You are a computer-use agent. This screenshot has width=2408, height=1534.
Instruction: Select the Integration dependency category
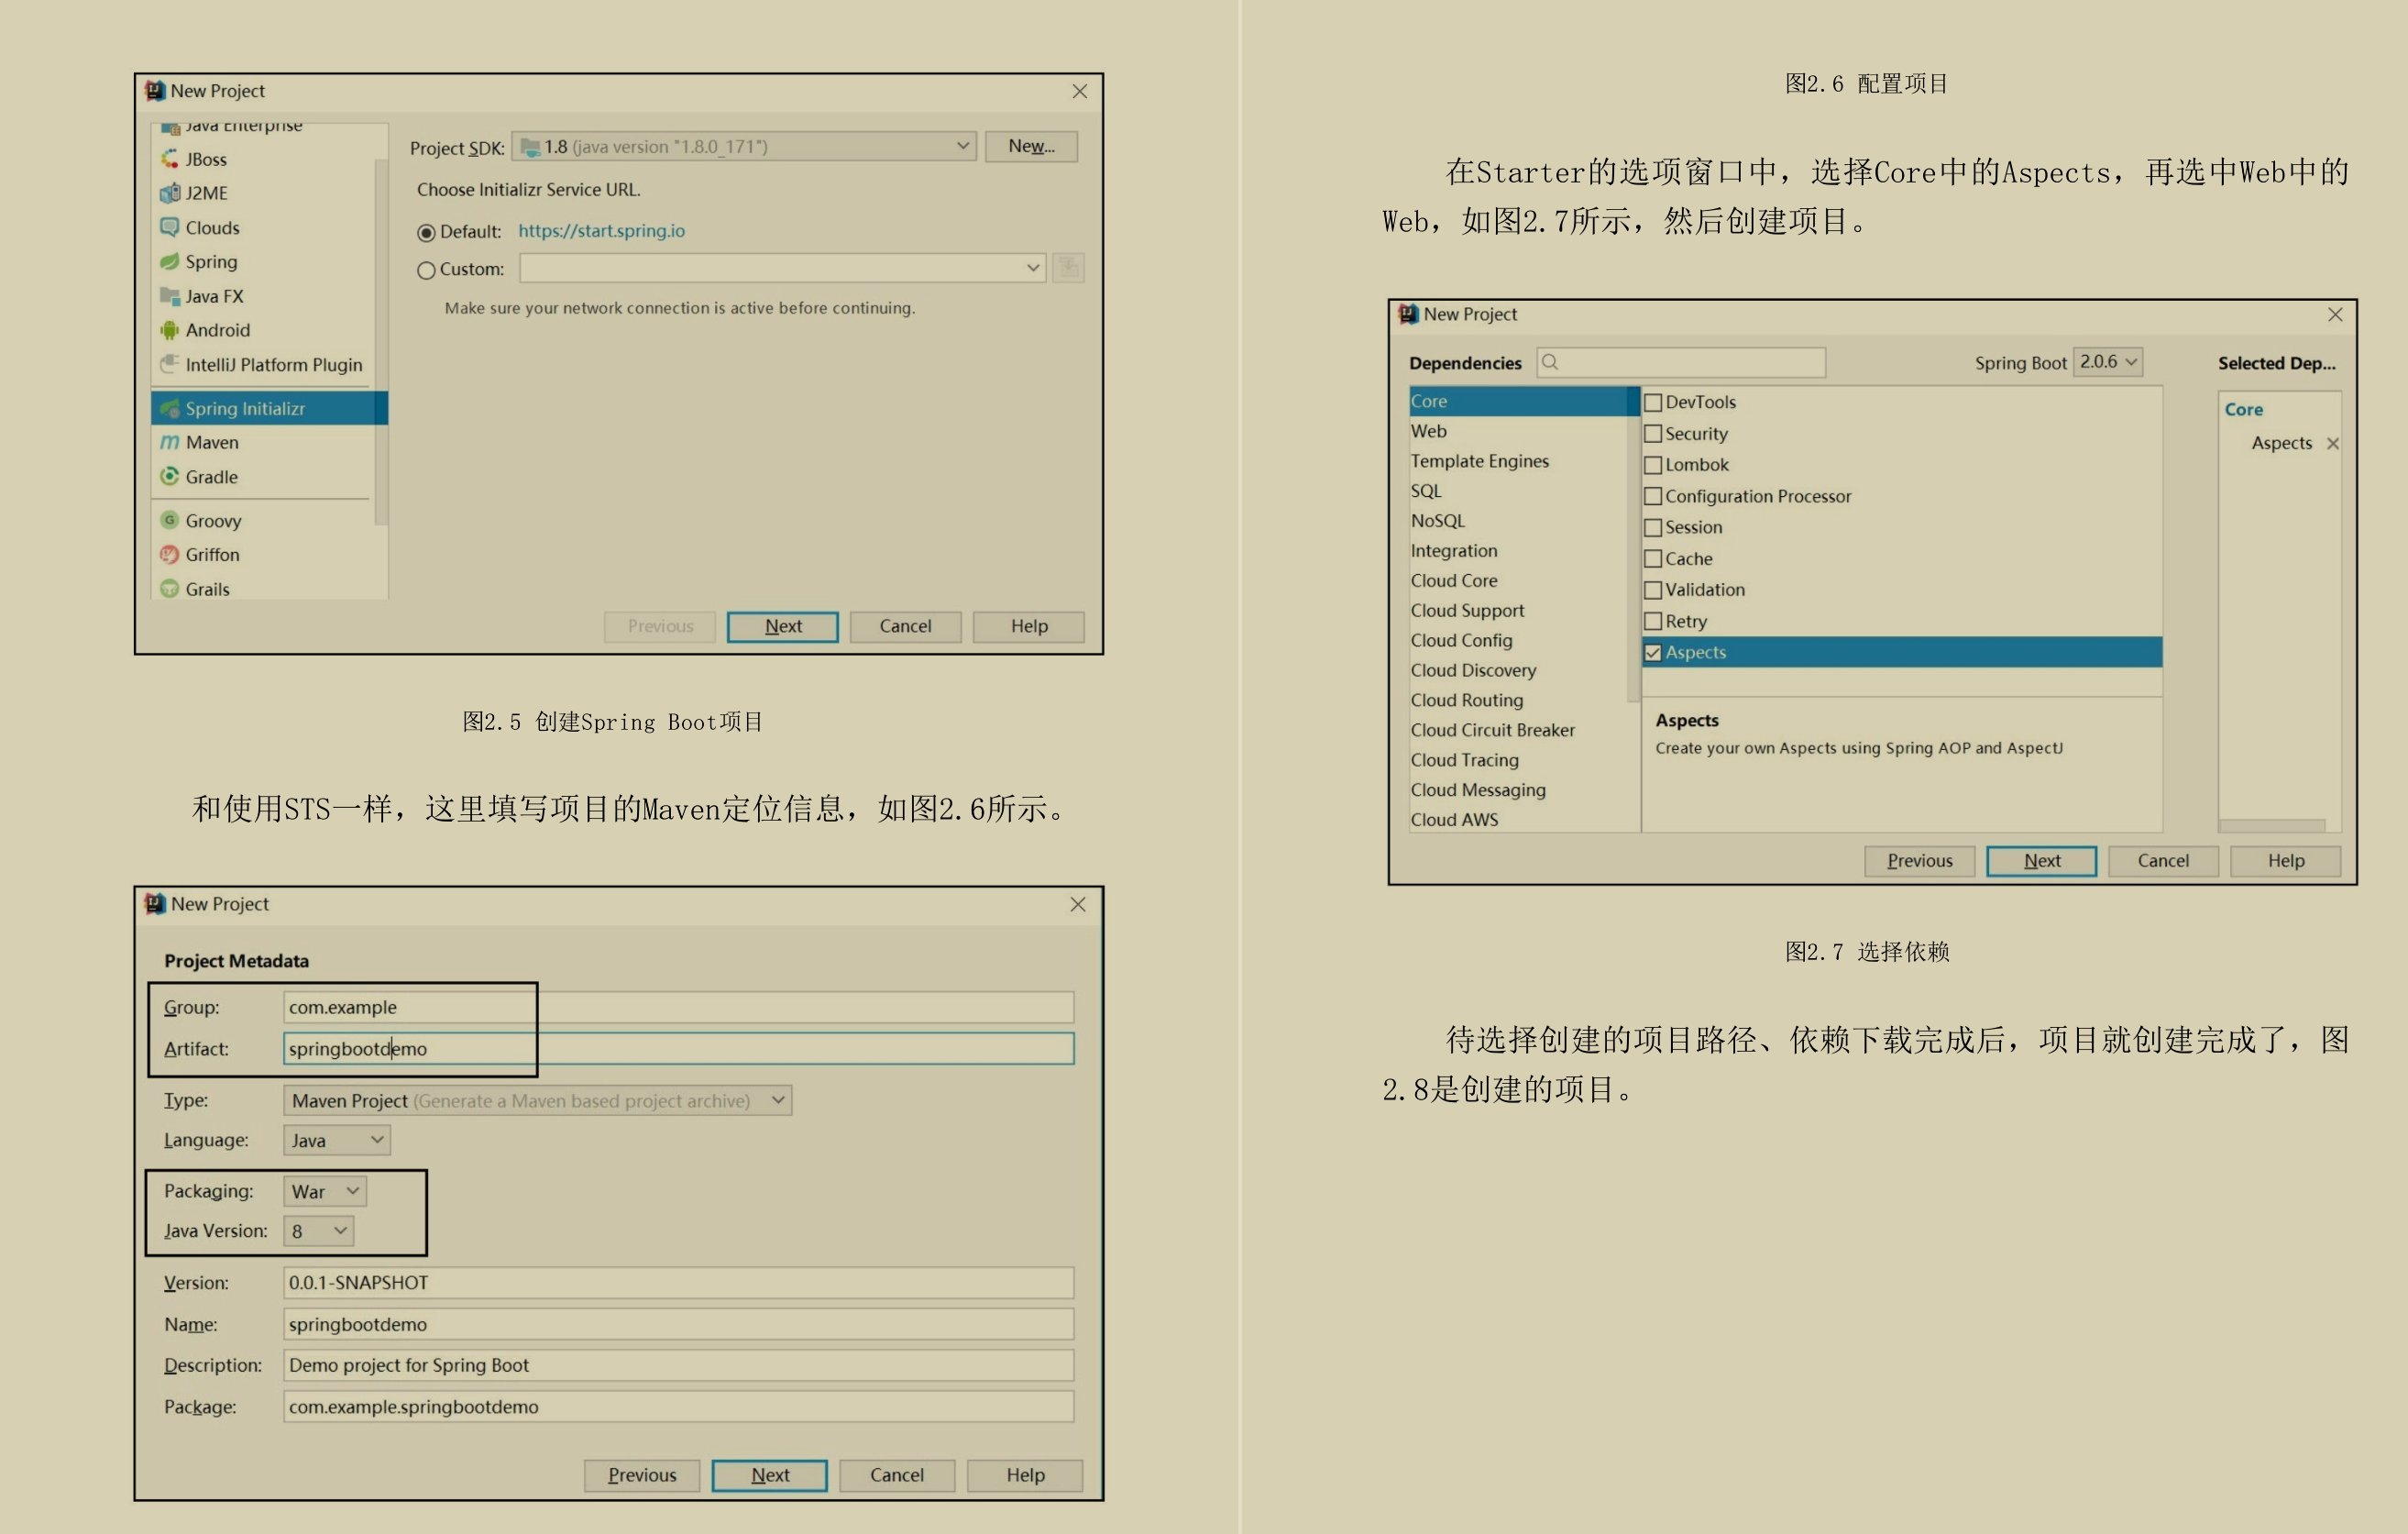point(1518,551)
